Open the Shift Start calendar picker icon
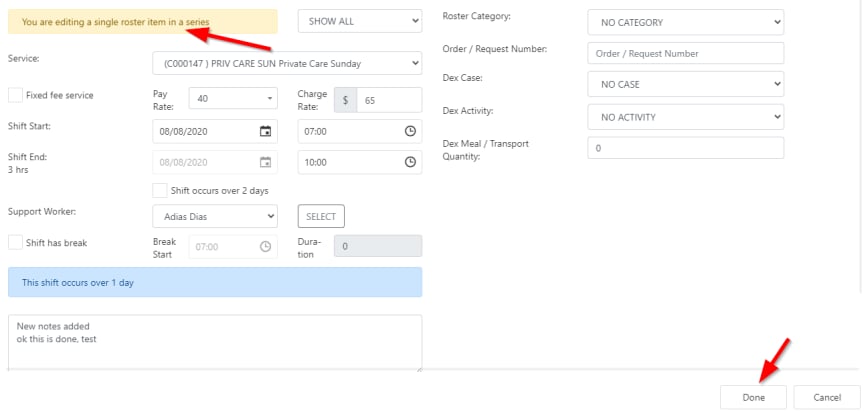Image resolution: width=868 pixels, height=415 pixels. pos(266,132)
